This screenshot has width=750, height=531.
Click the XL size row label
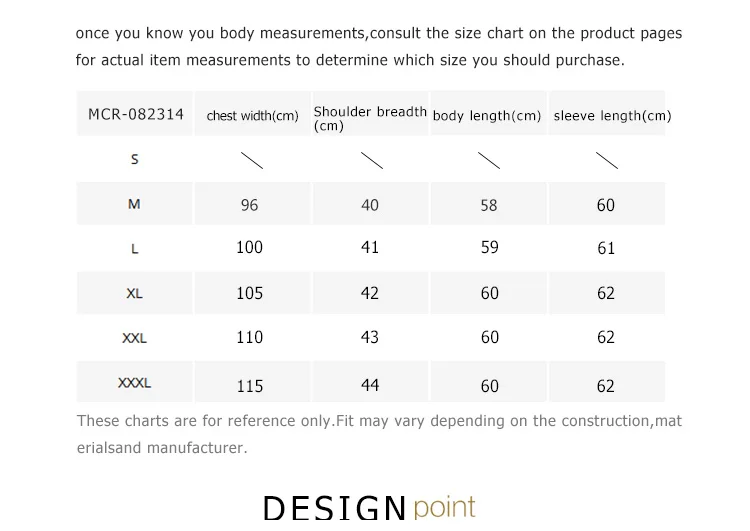click(x=134, y=293)
